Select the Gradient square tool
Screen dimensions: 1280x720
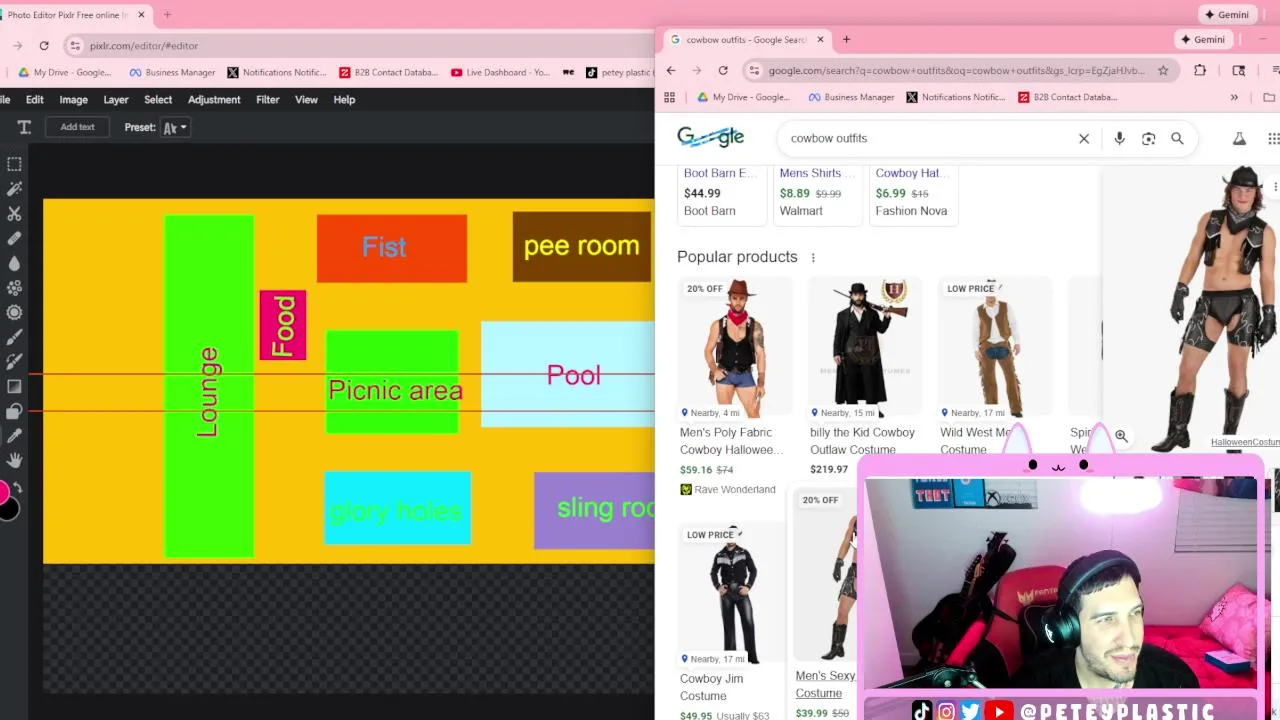pyautogui.click(x=14, y=386)
